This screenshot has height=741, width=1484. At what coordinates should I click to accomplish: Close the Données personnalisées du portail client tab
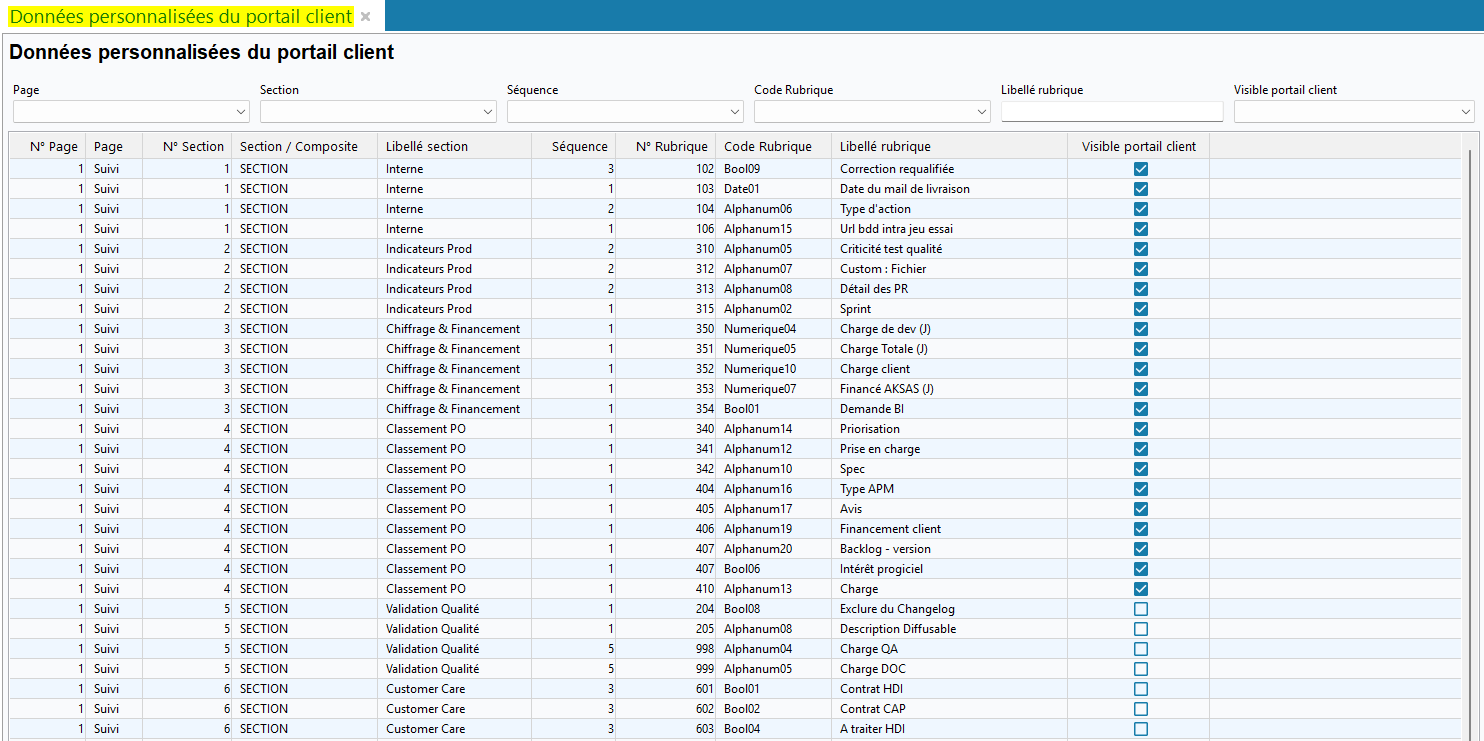click(x=366, y=17)
